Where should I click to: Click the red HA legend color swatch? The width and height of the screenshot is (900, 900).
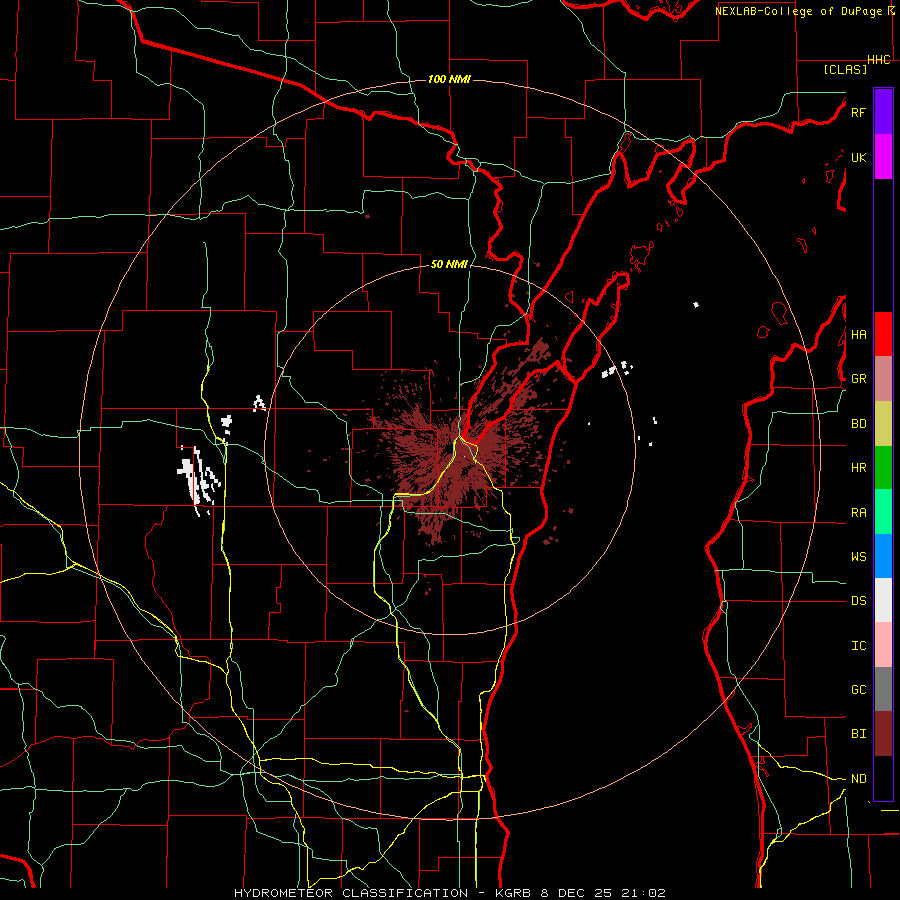coord(883,334)
